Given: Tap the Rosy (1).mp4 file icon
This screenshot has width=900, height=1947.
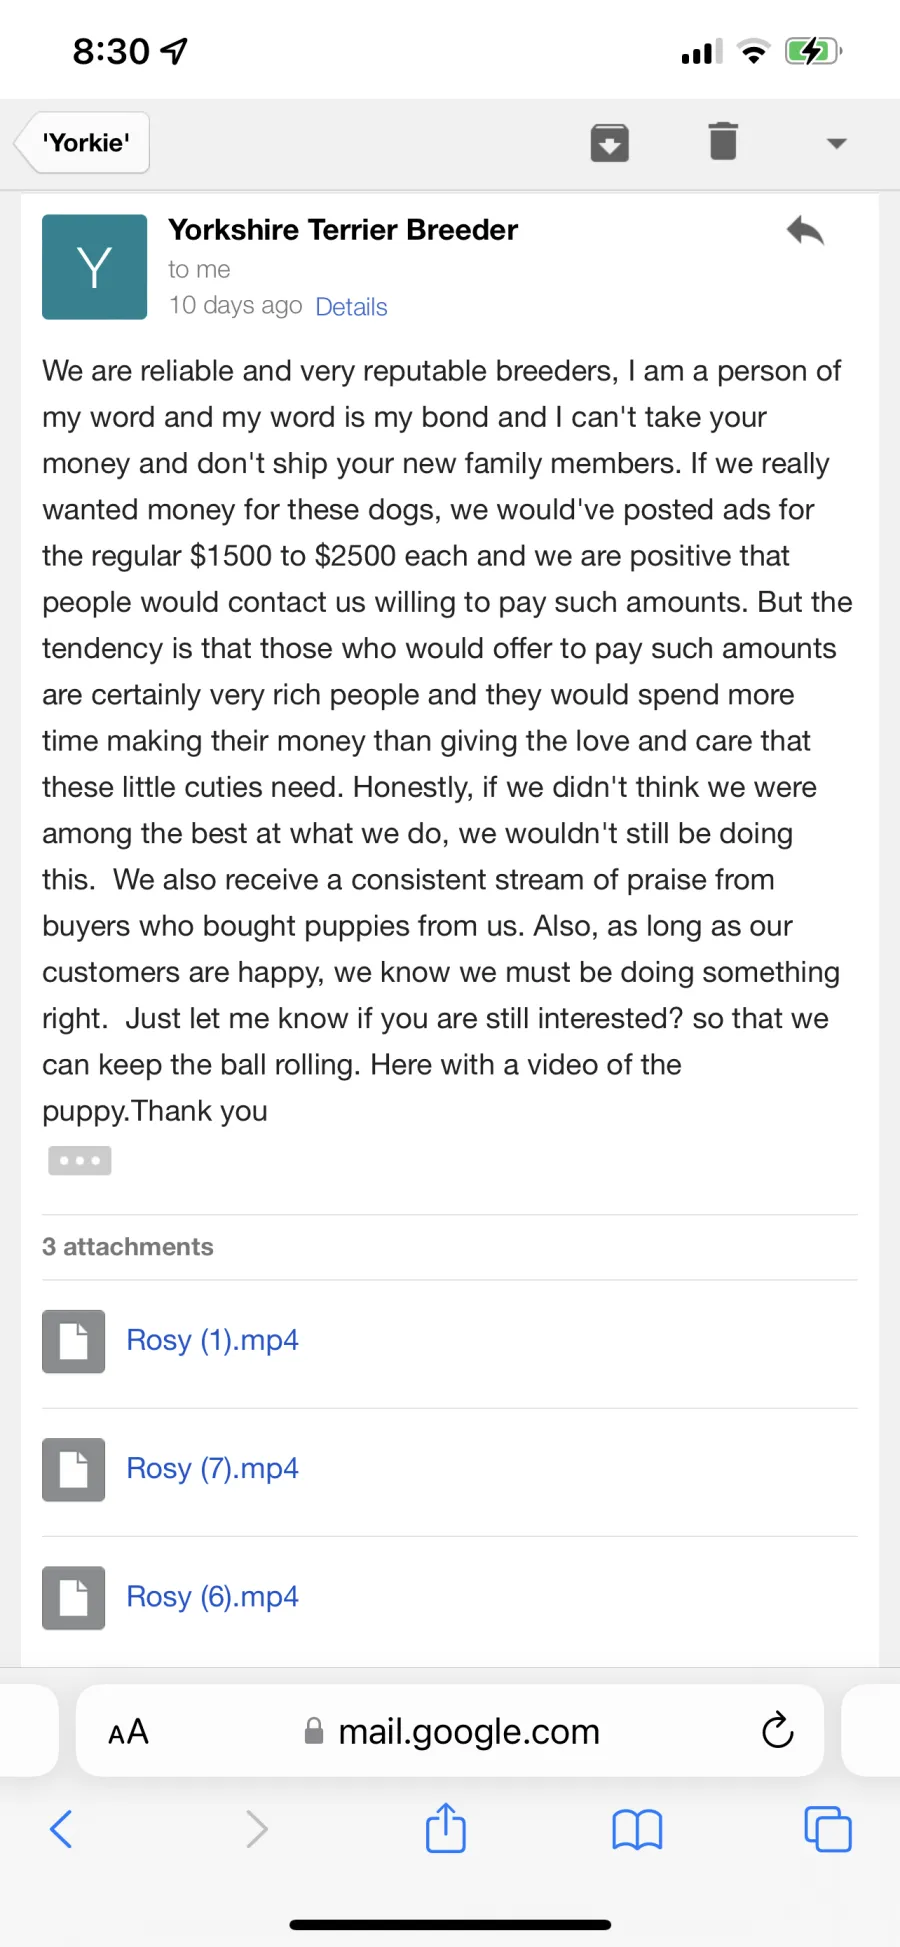Looking at the screenshot, I should [73, 1341].
